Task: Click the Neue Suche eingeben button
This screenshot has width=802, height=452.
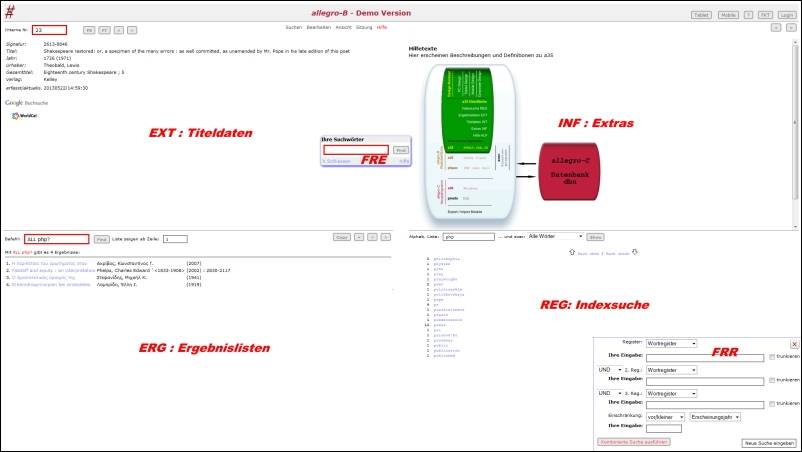Action: tap(769, 443)
